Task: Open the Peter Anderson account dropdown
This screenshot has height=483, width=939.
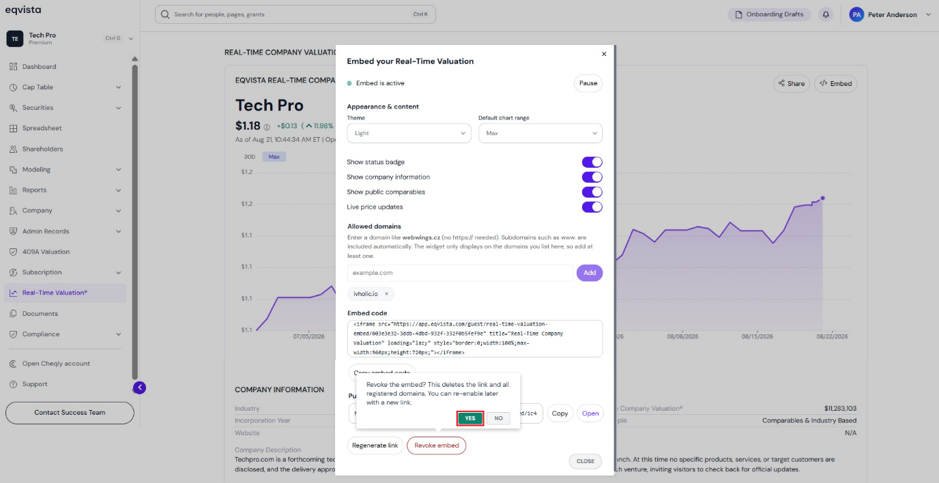Action: pyautogui.click(x=929, y=15)
